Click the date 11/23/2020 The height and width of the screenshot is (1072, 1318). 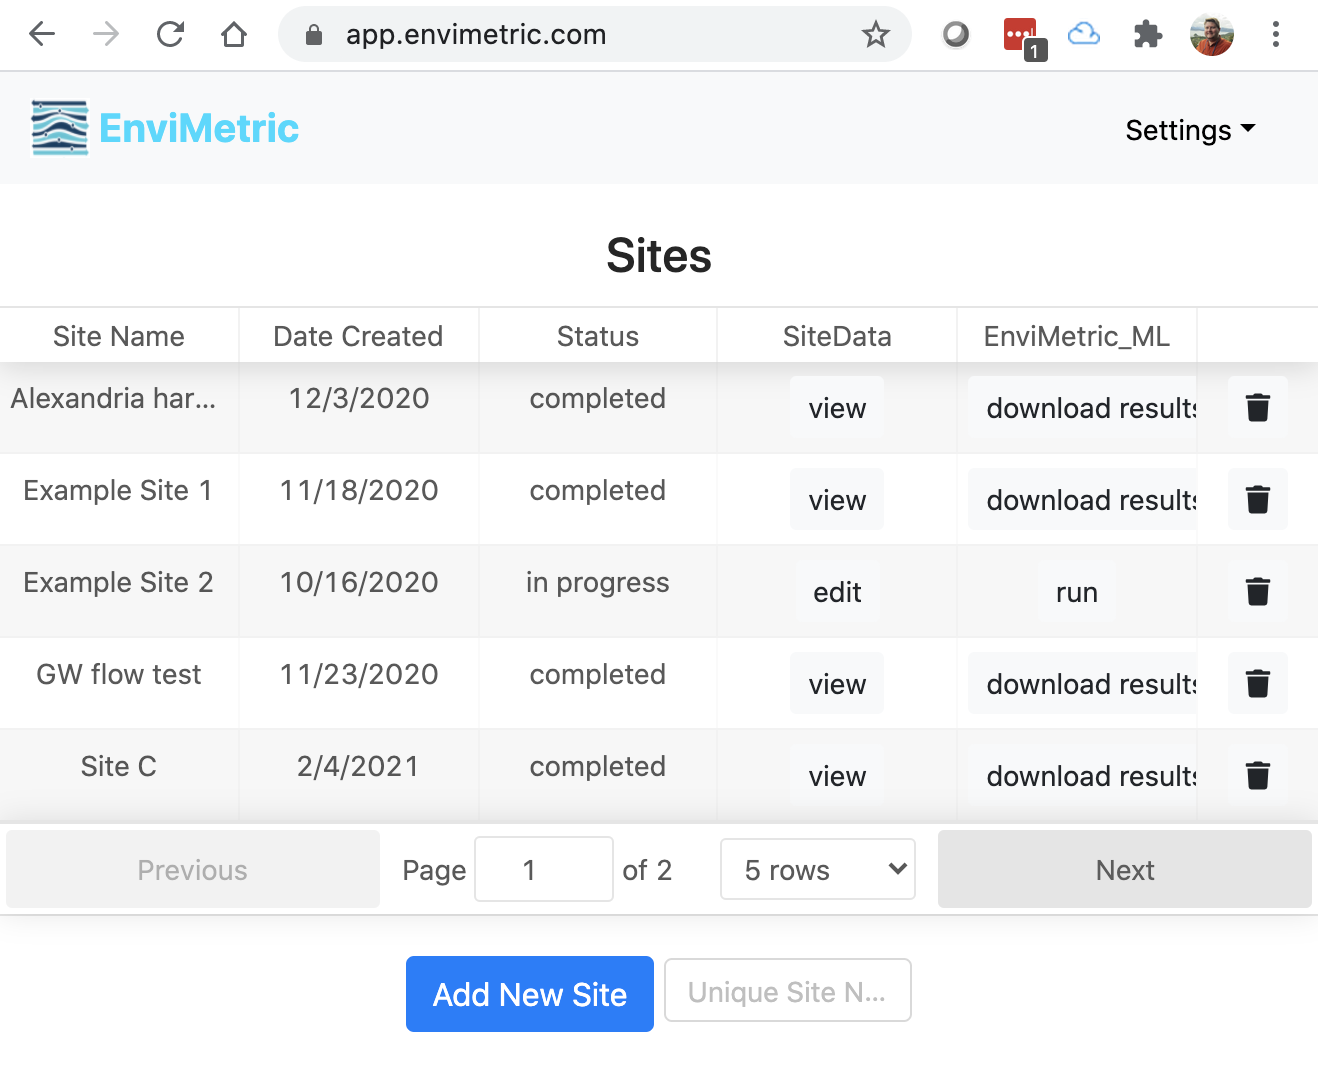point(359,674)
